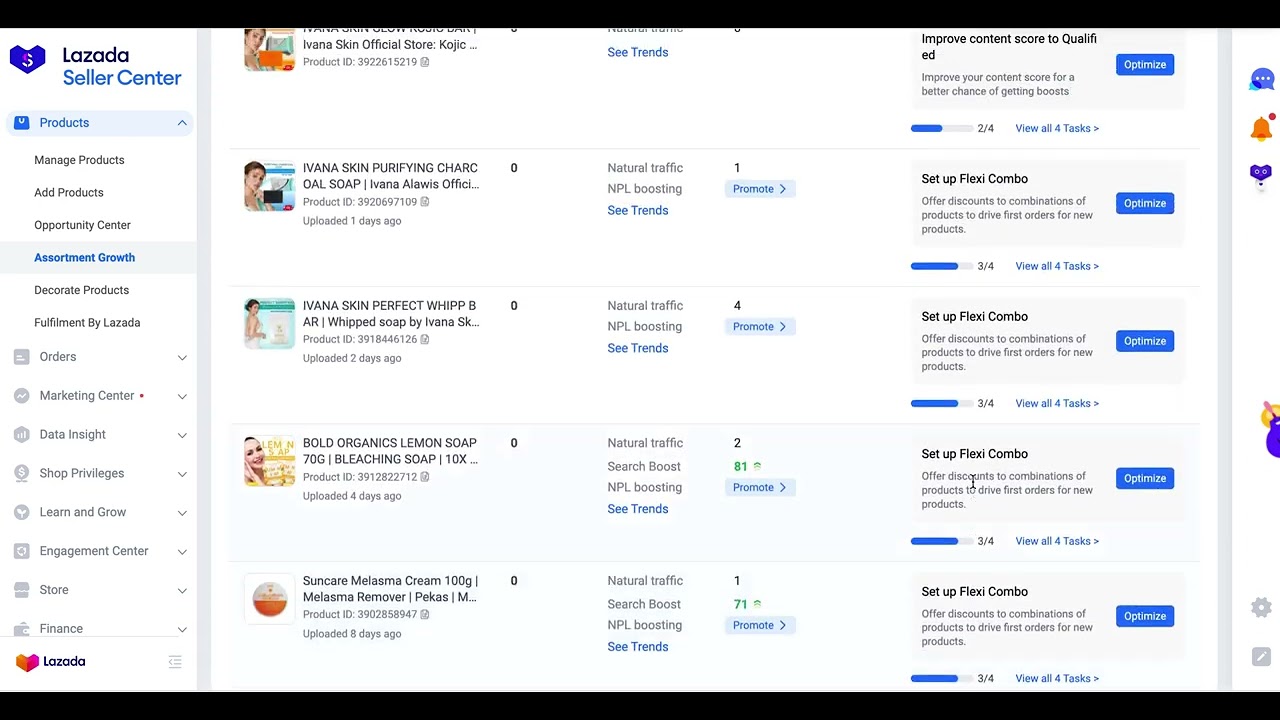Viewport: 1280px width, 720px height.
Task: Click the pencil edit icon at bottom right
Action: tap(1261, 657)
